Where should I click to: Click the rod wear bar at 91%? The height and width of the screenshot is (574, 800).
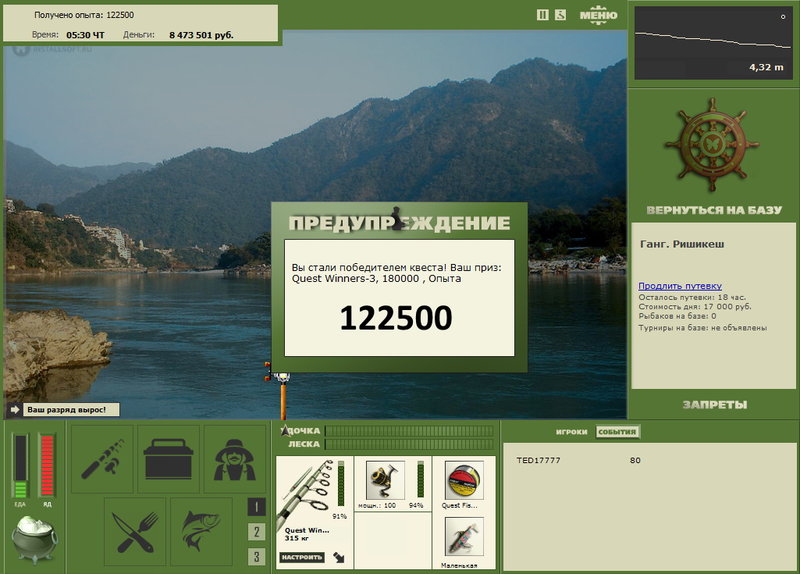pos(341,485)
